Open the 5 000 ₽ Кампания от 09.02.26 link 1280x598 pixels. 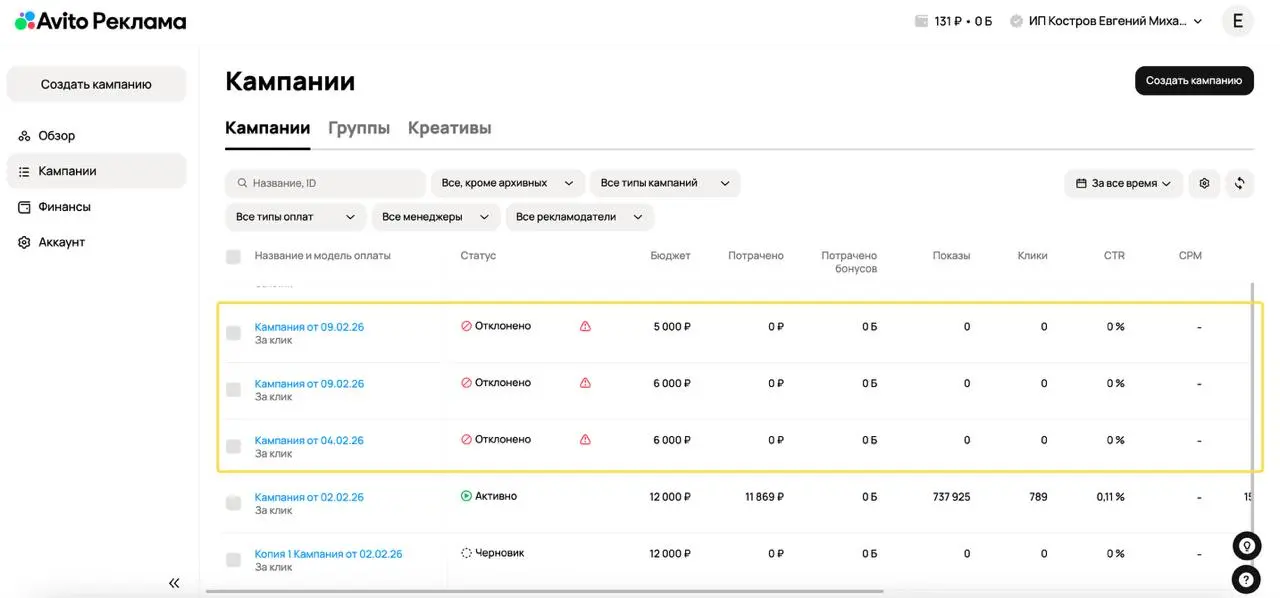click(x=309, y=327)
